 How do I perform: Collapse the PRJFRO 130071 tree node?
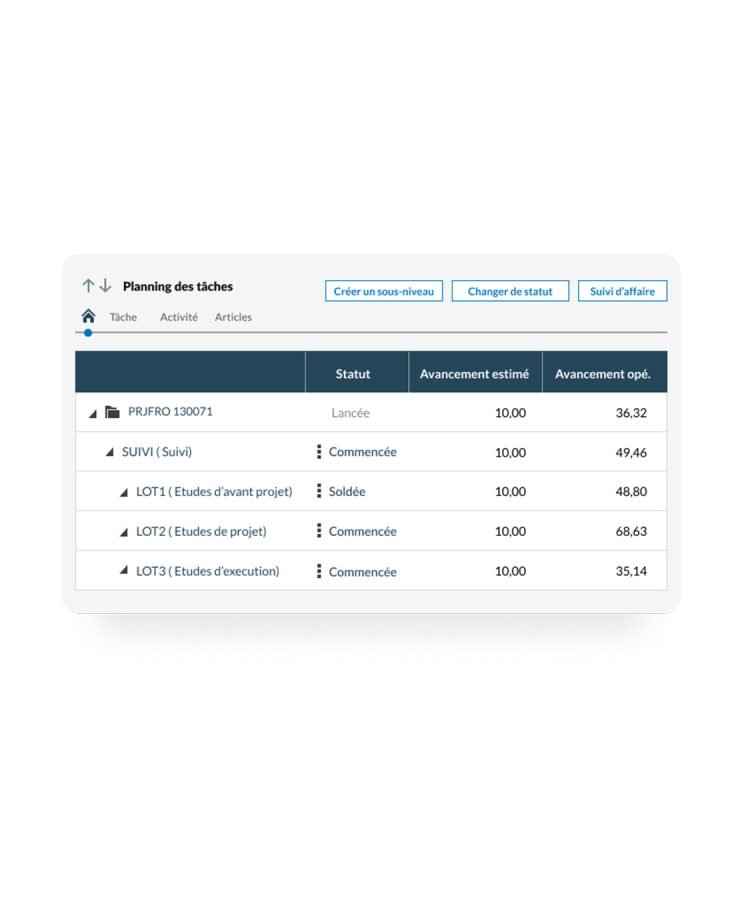point(93,414)
